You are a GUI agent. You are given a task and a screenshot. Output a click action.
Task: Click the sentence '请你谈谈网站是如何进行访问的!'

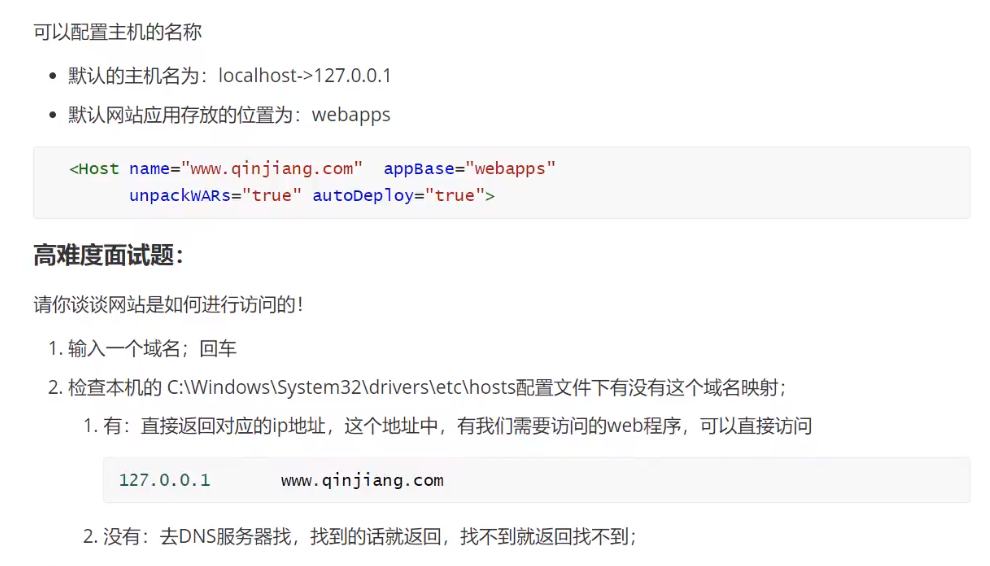point(168,304)
